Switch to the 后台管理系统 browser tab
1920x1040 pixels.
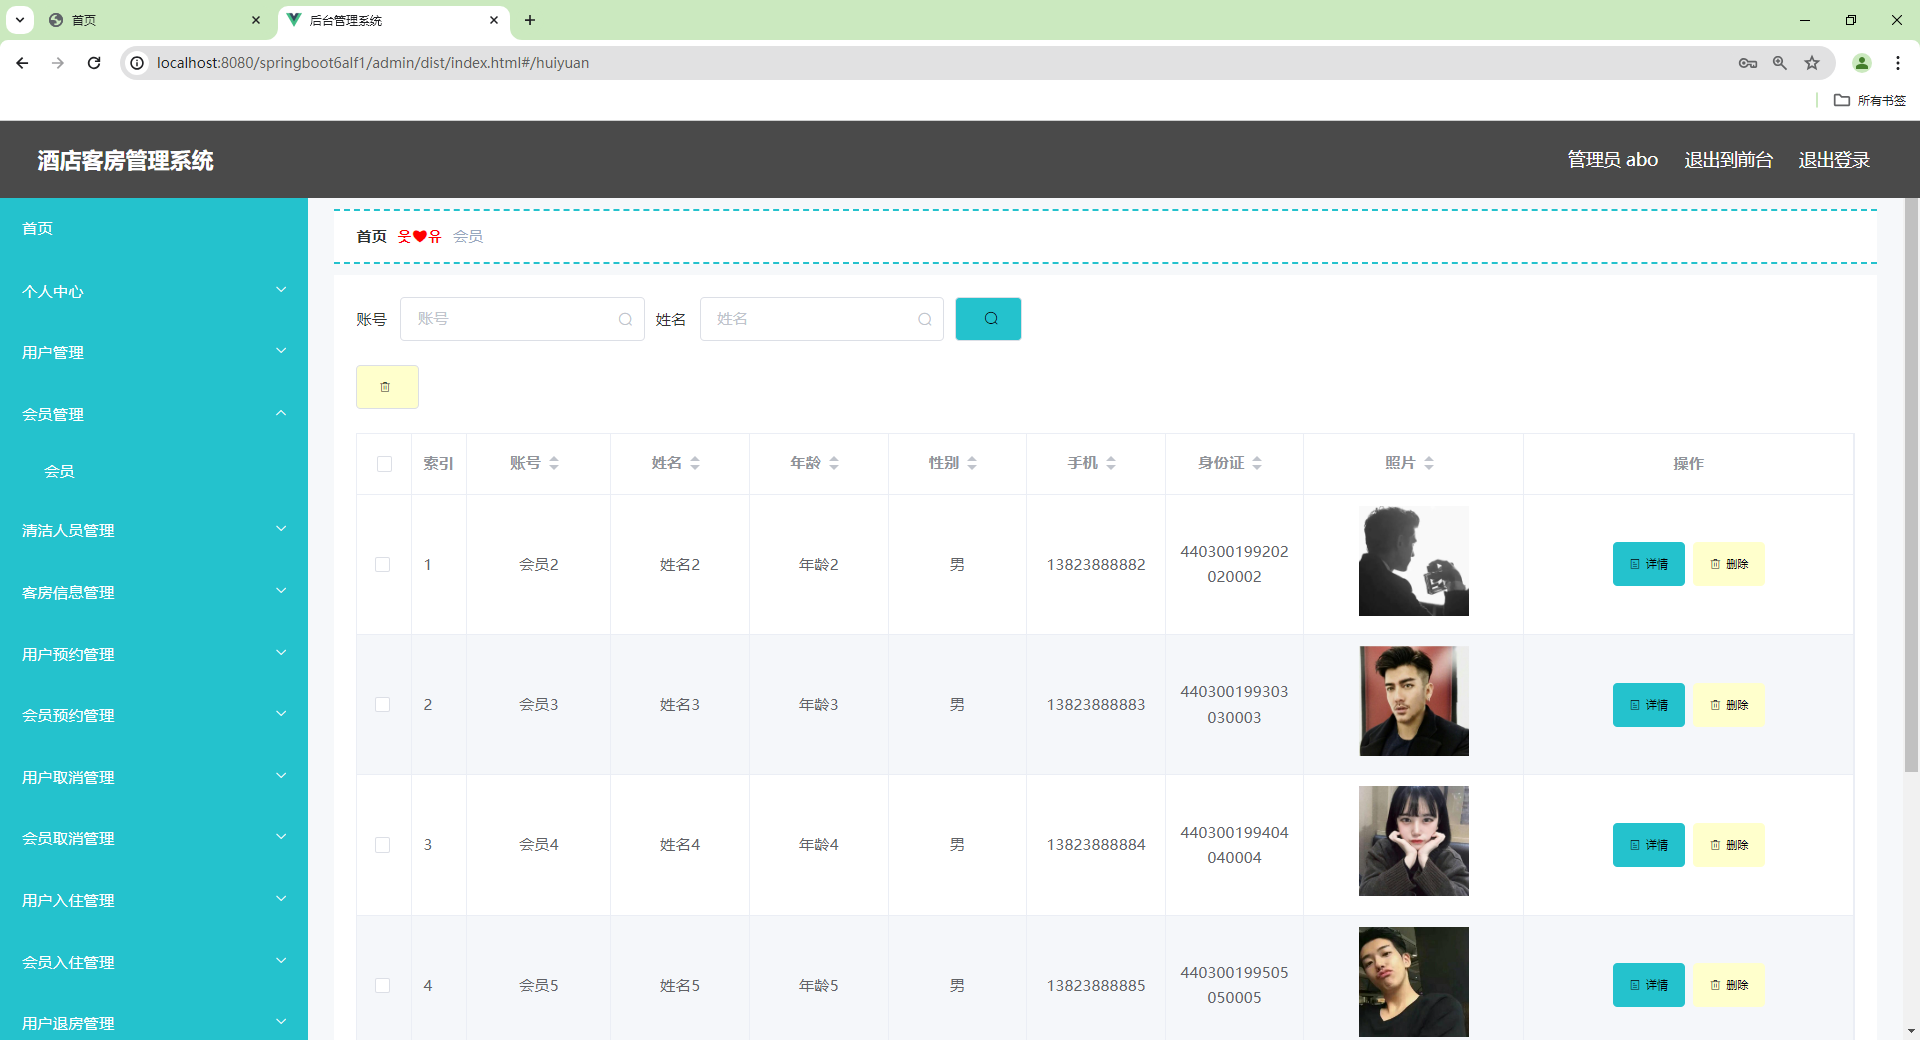click(x=380, y=20)
